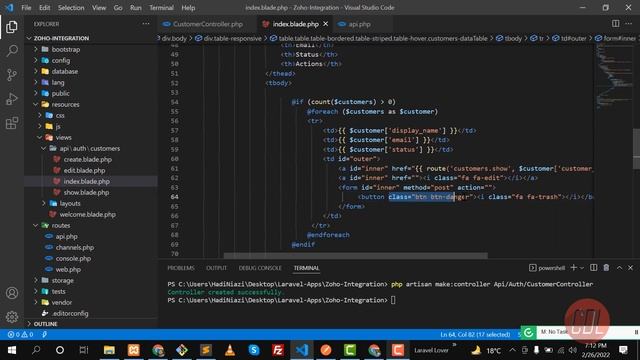Open the Selection menu
The width and height of the screenshot is (640, 360).
coord(71,8)
